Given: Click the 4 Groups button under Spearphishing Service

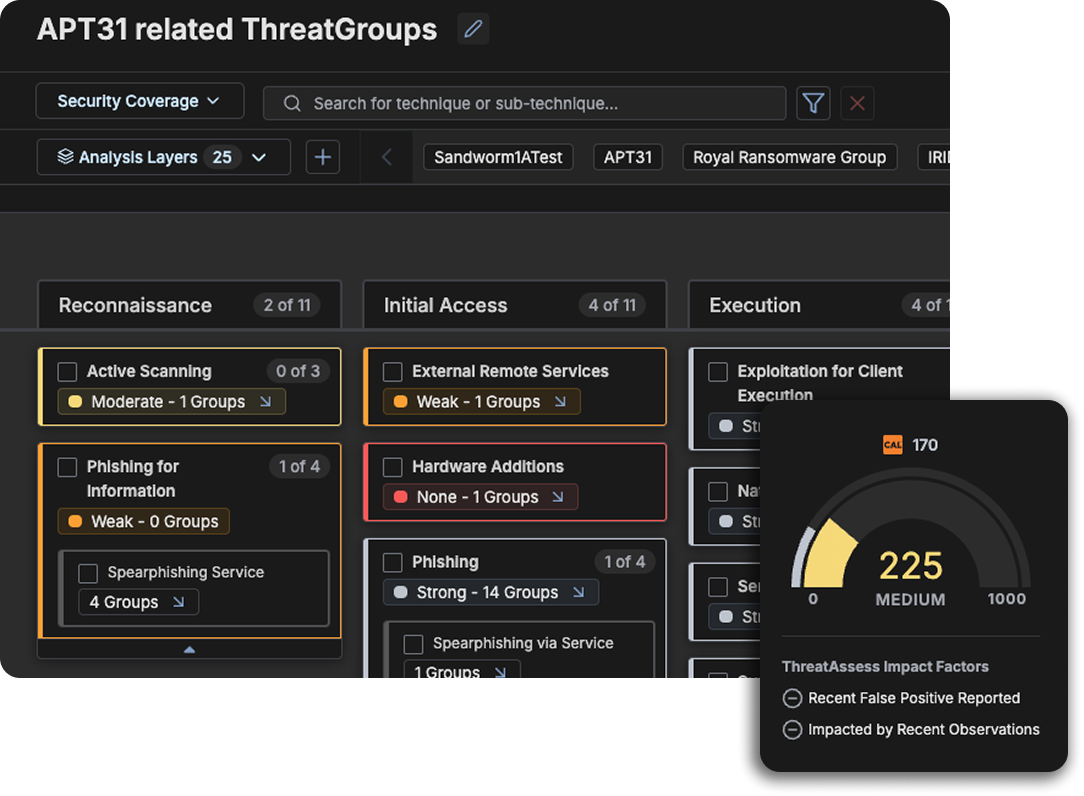Looking at the screenshot, I should 138,602.
